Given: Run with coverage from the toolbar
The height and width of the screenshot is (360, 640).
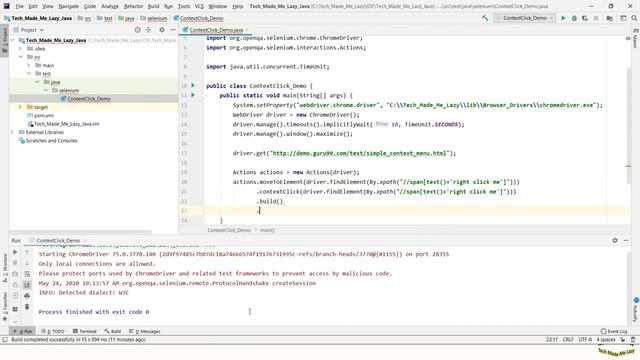Looking at the screenshot, I should [x=585, y=18].
